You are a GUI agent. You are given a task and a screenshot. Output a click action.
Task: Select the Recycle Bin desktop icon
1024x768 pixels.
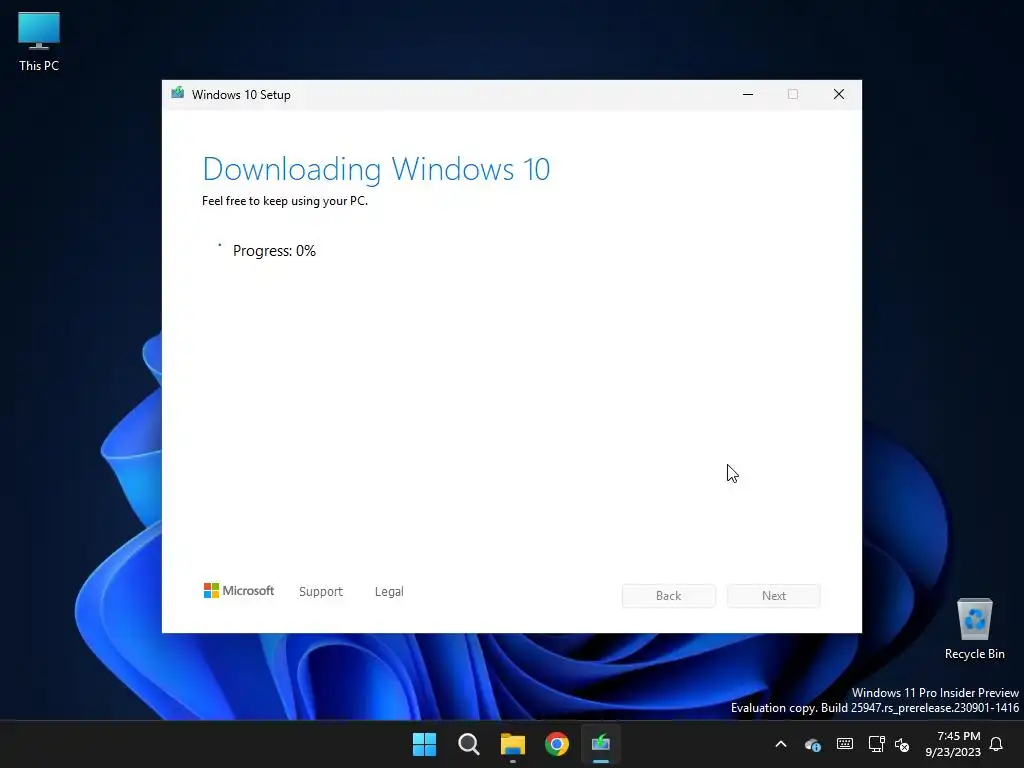(974, 630)
